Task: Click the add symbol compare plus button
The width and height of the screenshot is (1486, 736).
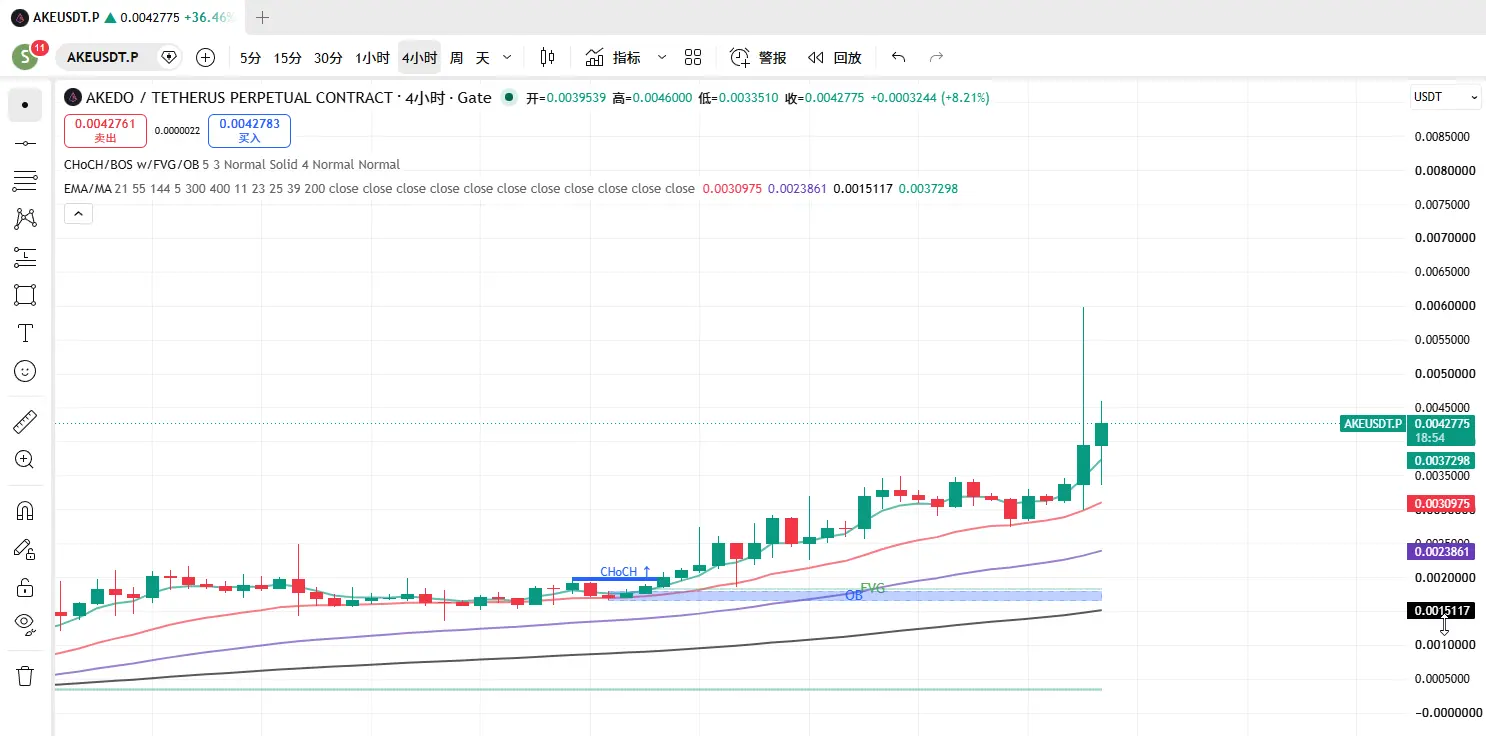Action: coord(205,57)
